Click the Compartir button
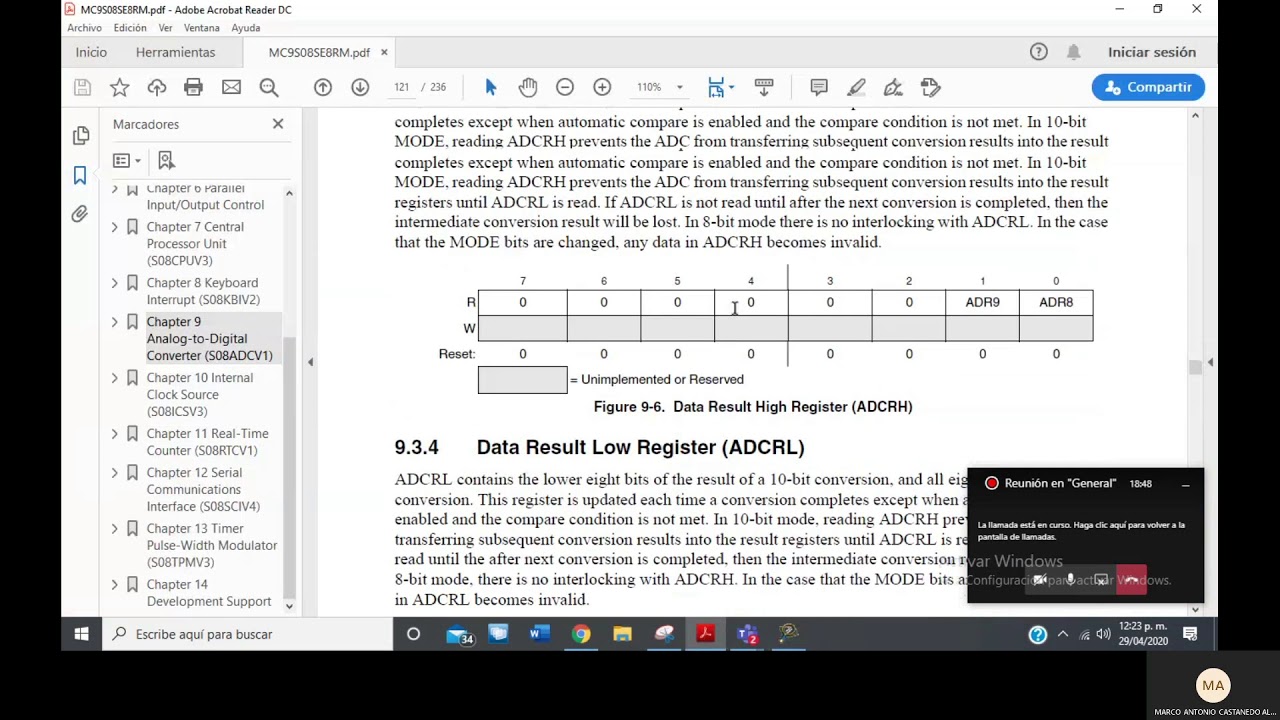This screenshot has height=720, width=1280. click(x=1148, y=87)
